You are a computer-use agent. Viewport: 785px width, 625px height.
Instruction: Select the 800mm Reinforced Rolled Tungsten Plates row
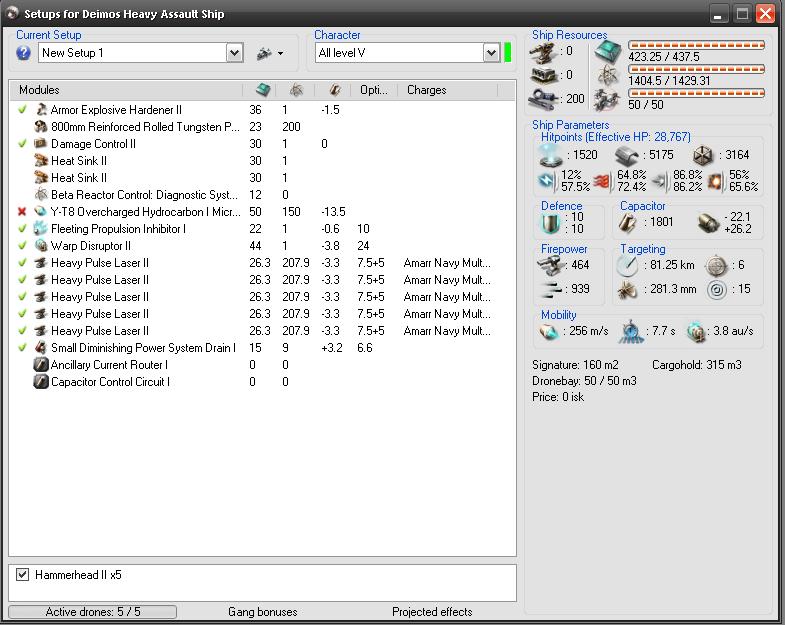[262, 126]
